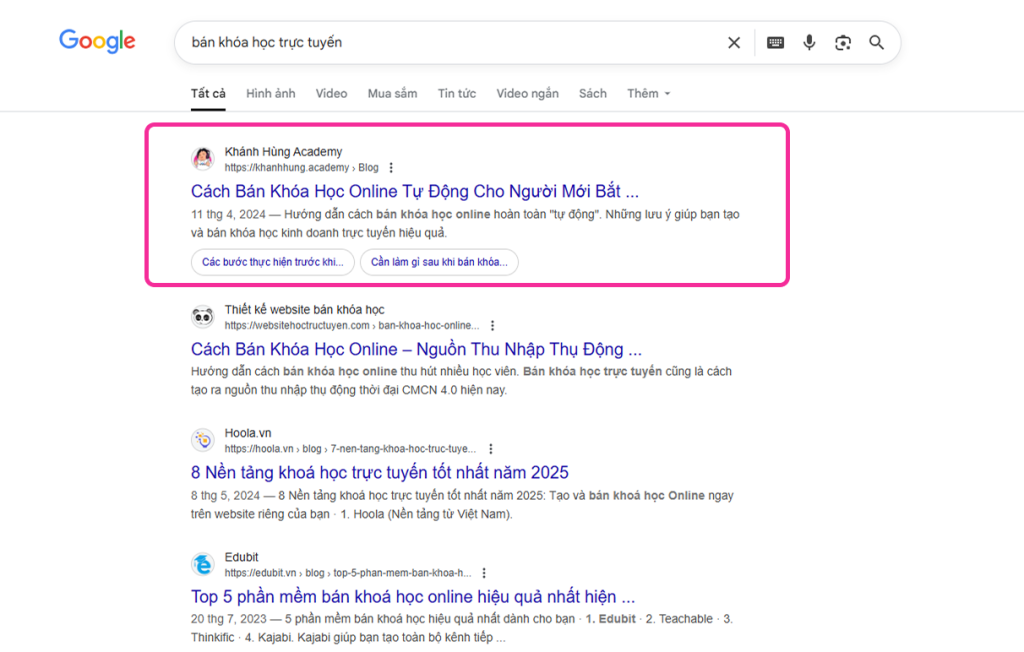
Task: Open Top 5 phần mềm bán khoá học link
Action: (413, 596)
